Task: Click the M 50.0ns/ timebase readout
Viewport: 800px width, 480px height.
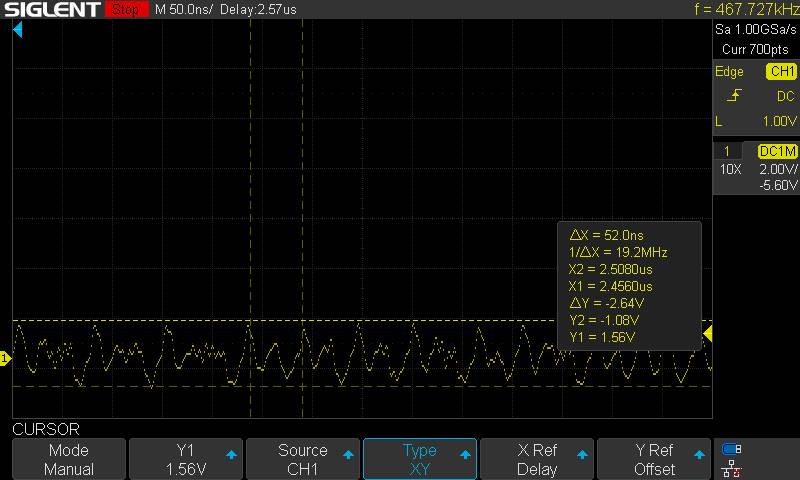Action: tap(184, 10)
